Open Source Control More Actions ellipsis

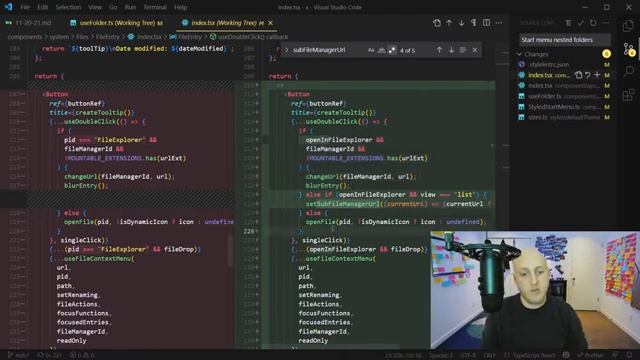click(606, 23)
